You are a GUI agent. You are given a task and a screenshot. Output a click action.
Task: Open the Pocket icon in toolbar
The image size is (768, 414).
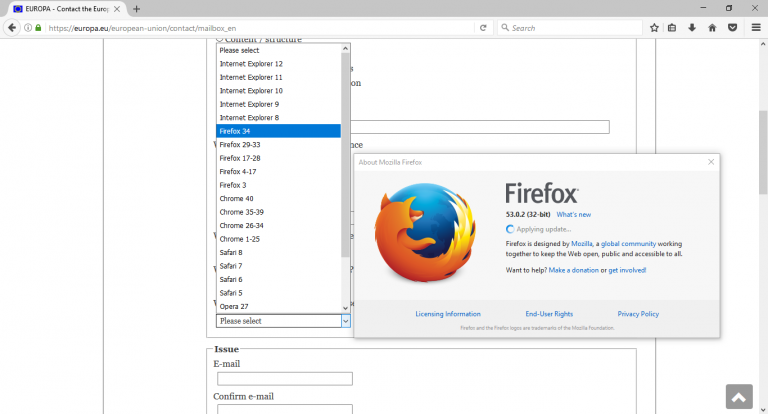click(732, 28)
